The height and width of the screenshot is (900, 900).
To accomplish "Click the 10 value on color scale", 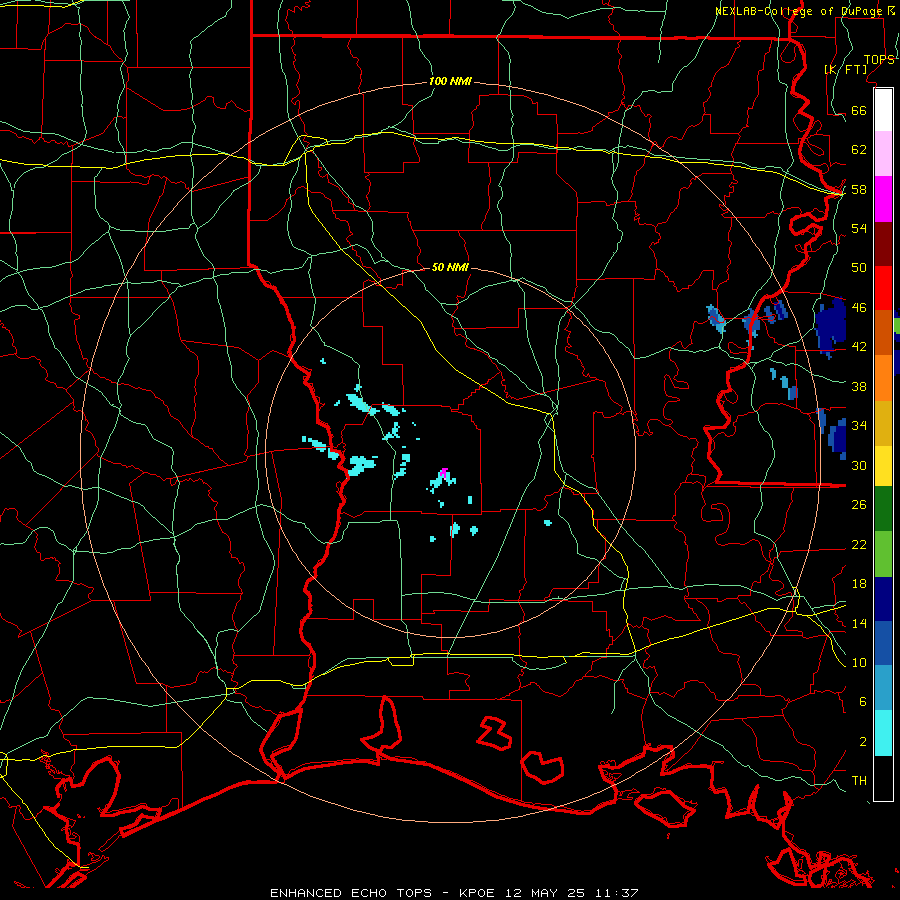I will point(859,662).
